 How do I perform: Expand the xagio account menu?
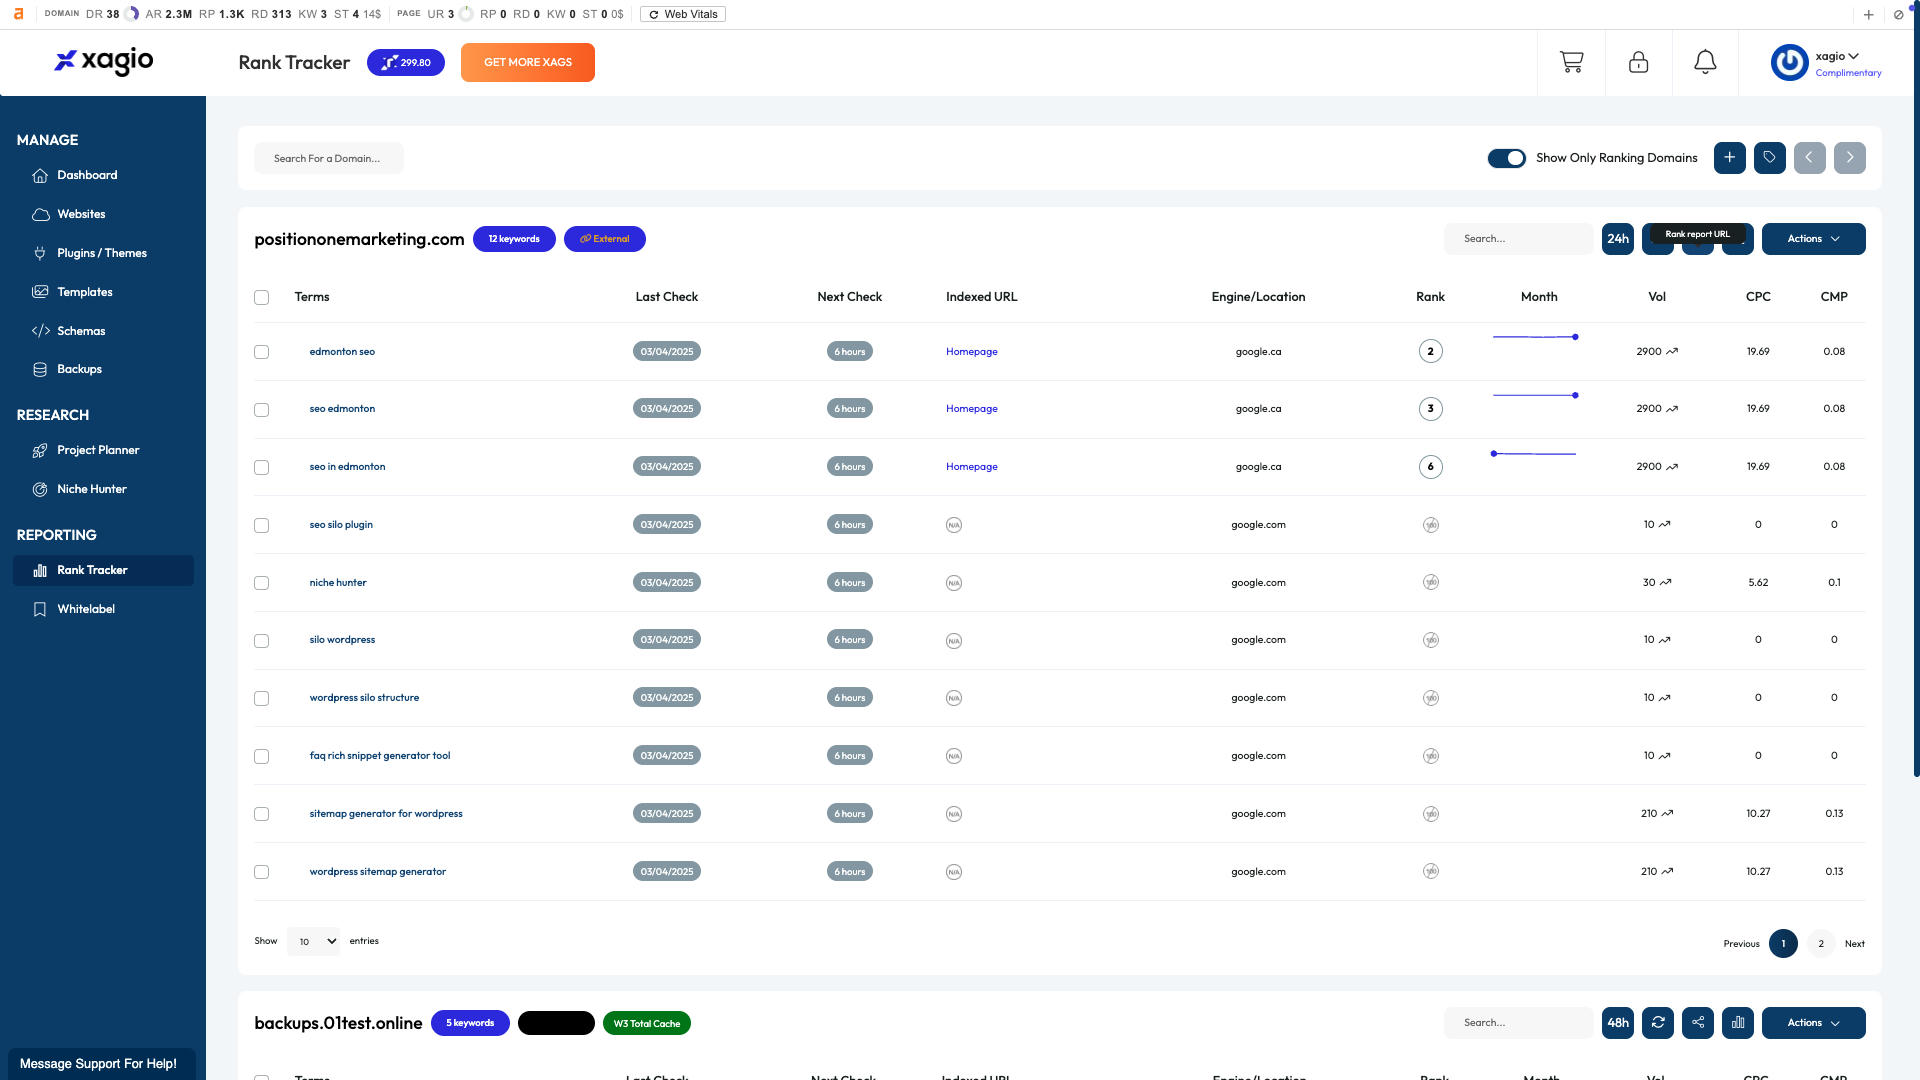coord(1837,56)
